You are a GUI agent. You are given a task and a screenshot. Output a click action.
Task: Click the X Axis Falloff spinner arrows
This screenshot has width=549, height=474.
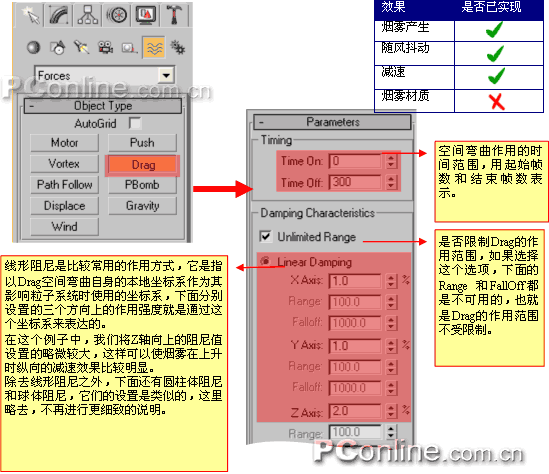coord(391,323)
